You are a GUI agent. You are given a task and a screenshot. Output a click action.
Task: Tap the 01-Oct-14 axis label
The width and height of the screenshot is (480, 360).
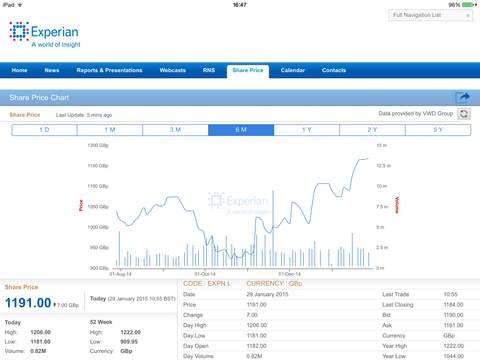[205, 274]
